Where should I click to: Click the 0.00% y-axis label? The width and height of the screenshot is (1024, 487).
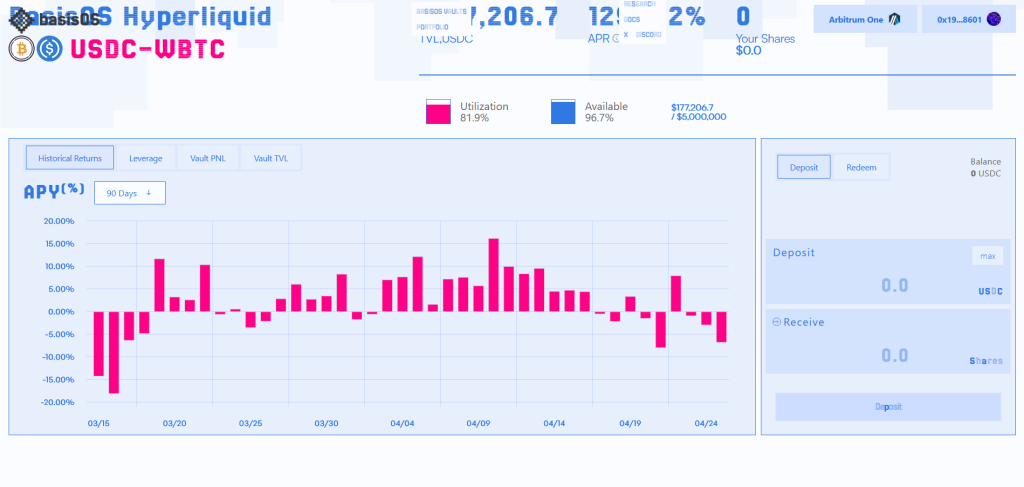pos(61,311)
